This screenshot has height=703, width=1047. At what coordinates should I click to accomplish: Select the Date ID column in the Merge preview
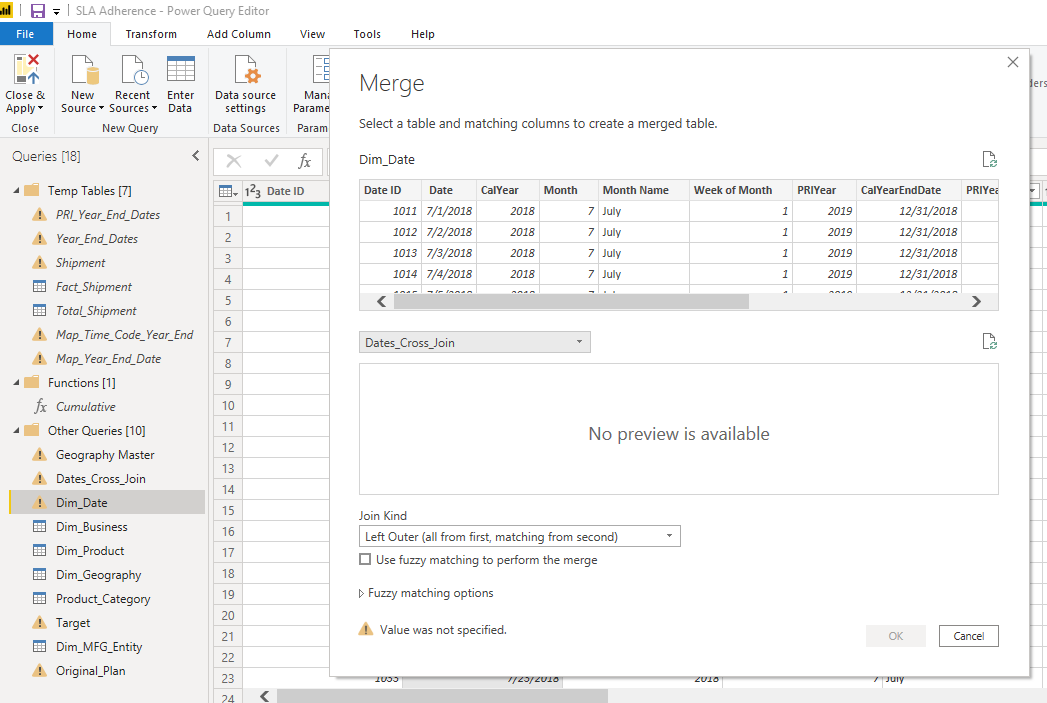(x=390, y=190)
